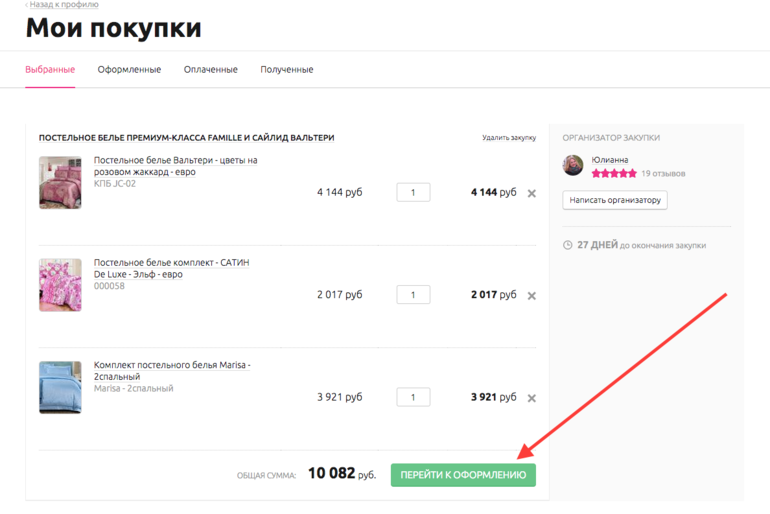Open the САТИН De Luxe Эльф thumbnail
Image resolution: width=770 pixels, height=514 pixels.
60,284
